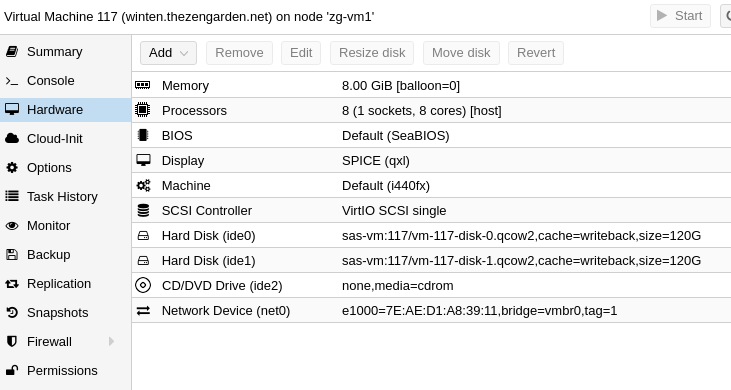The width and height of the screenshot is (731, 390).
Task: Click the Machine gears icon
Action: [x=143, y=185]
